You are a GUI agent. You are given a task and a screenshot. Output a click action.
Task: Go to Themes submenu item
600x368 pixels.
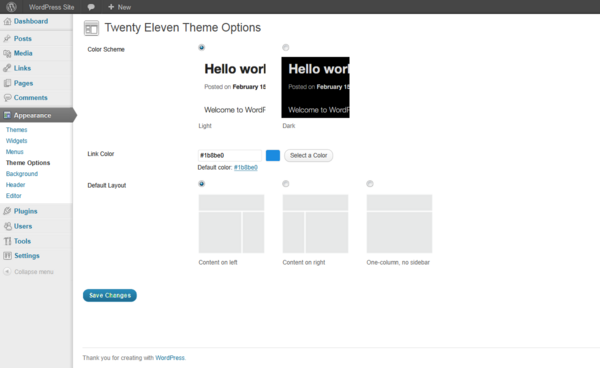(16, 130)
